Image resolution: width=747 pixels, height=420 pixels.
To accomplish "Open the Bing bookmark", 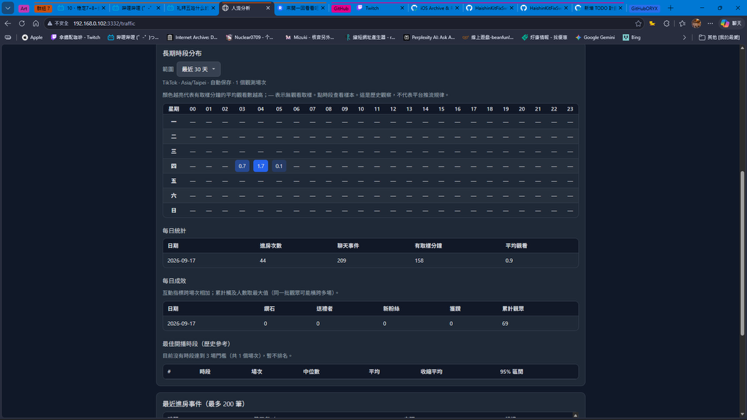I will point(632,37).
